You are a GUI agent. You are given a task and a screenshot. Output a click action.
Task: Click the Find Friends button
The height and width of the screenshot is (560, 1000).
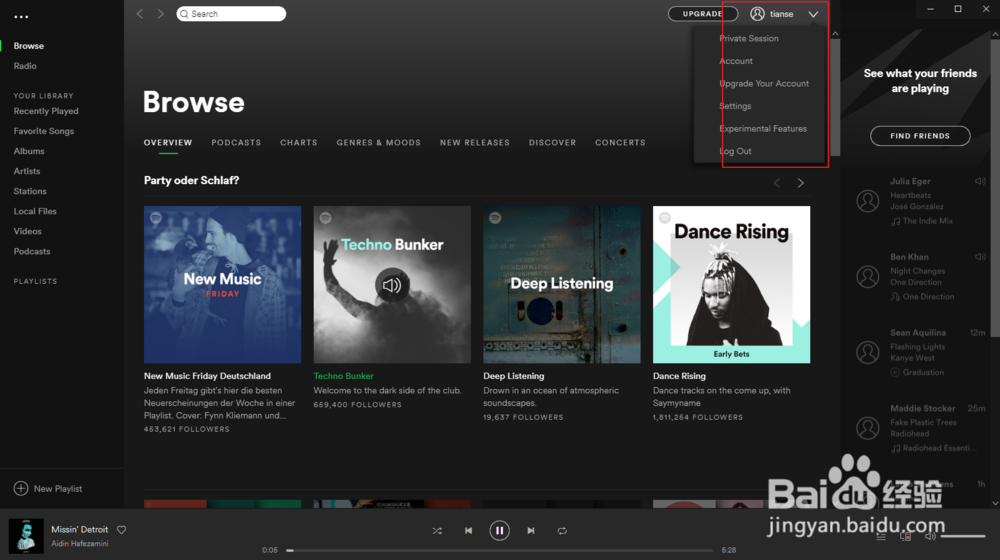click(920, 136)
